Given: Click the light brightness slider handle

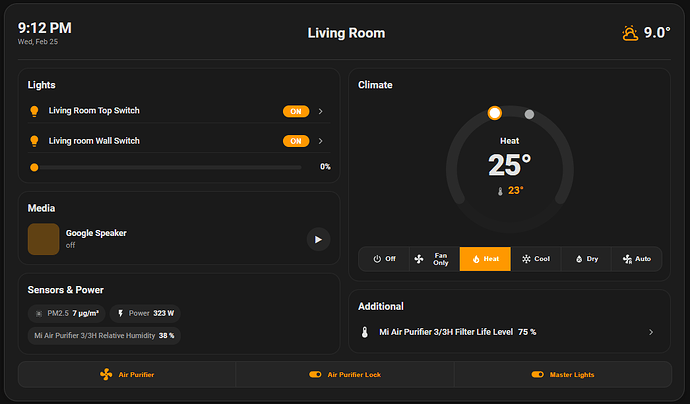Looking at the screenshot, I should (x=34, y=167).
